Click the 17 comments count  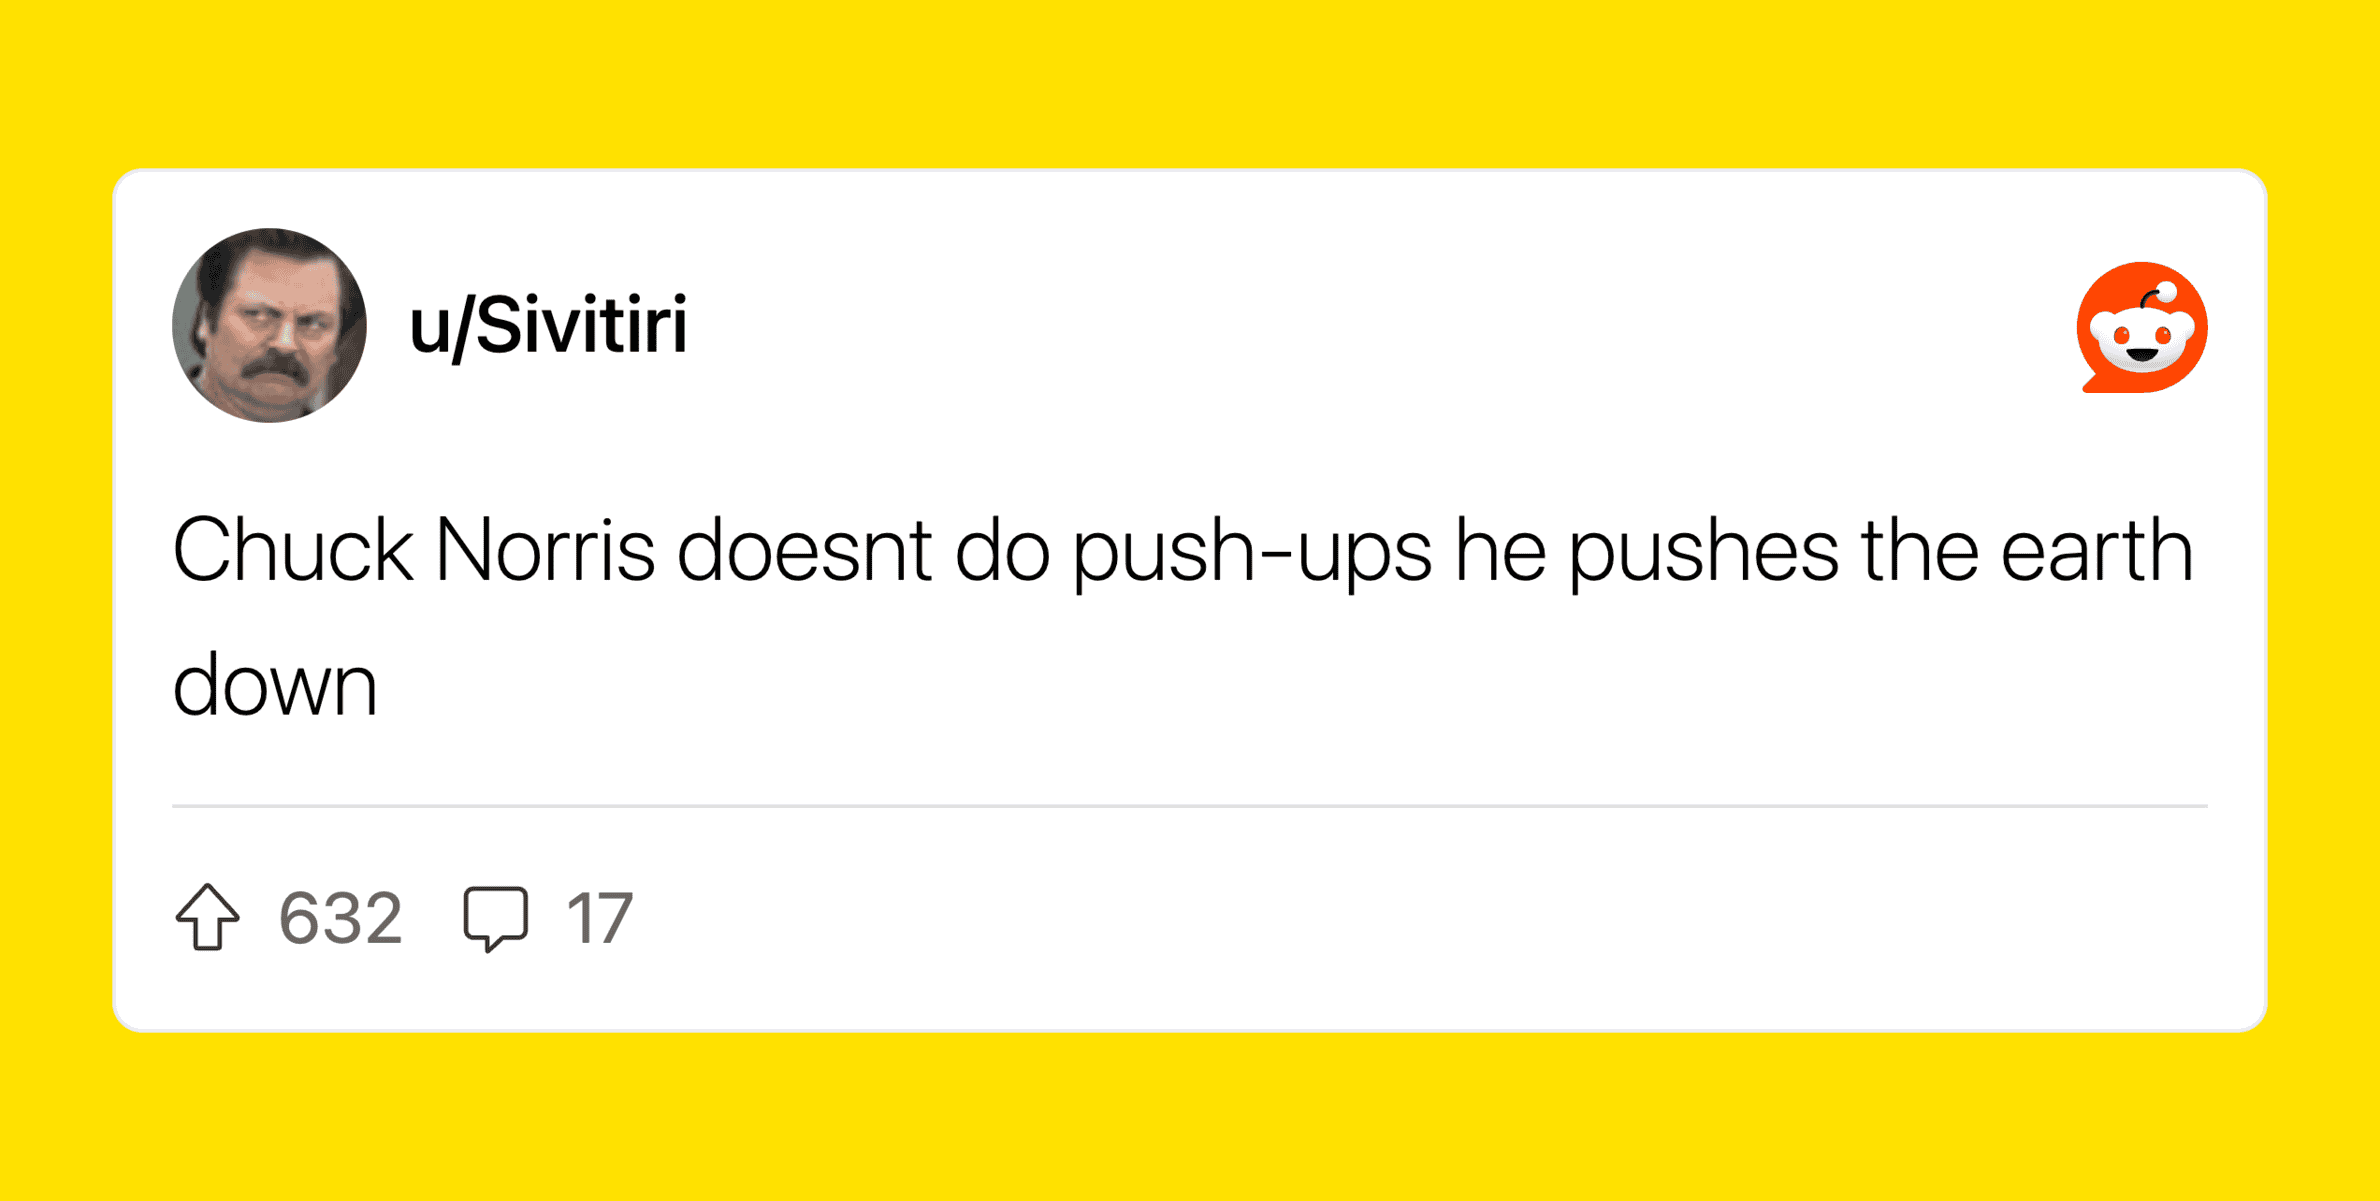[x=599, y=918]
